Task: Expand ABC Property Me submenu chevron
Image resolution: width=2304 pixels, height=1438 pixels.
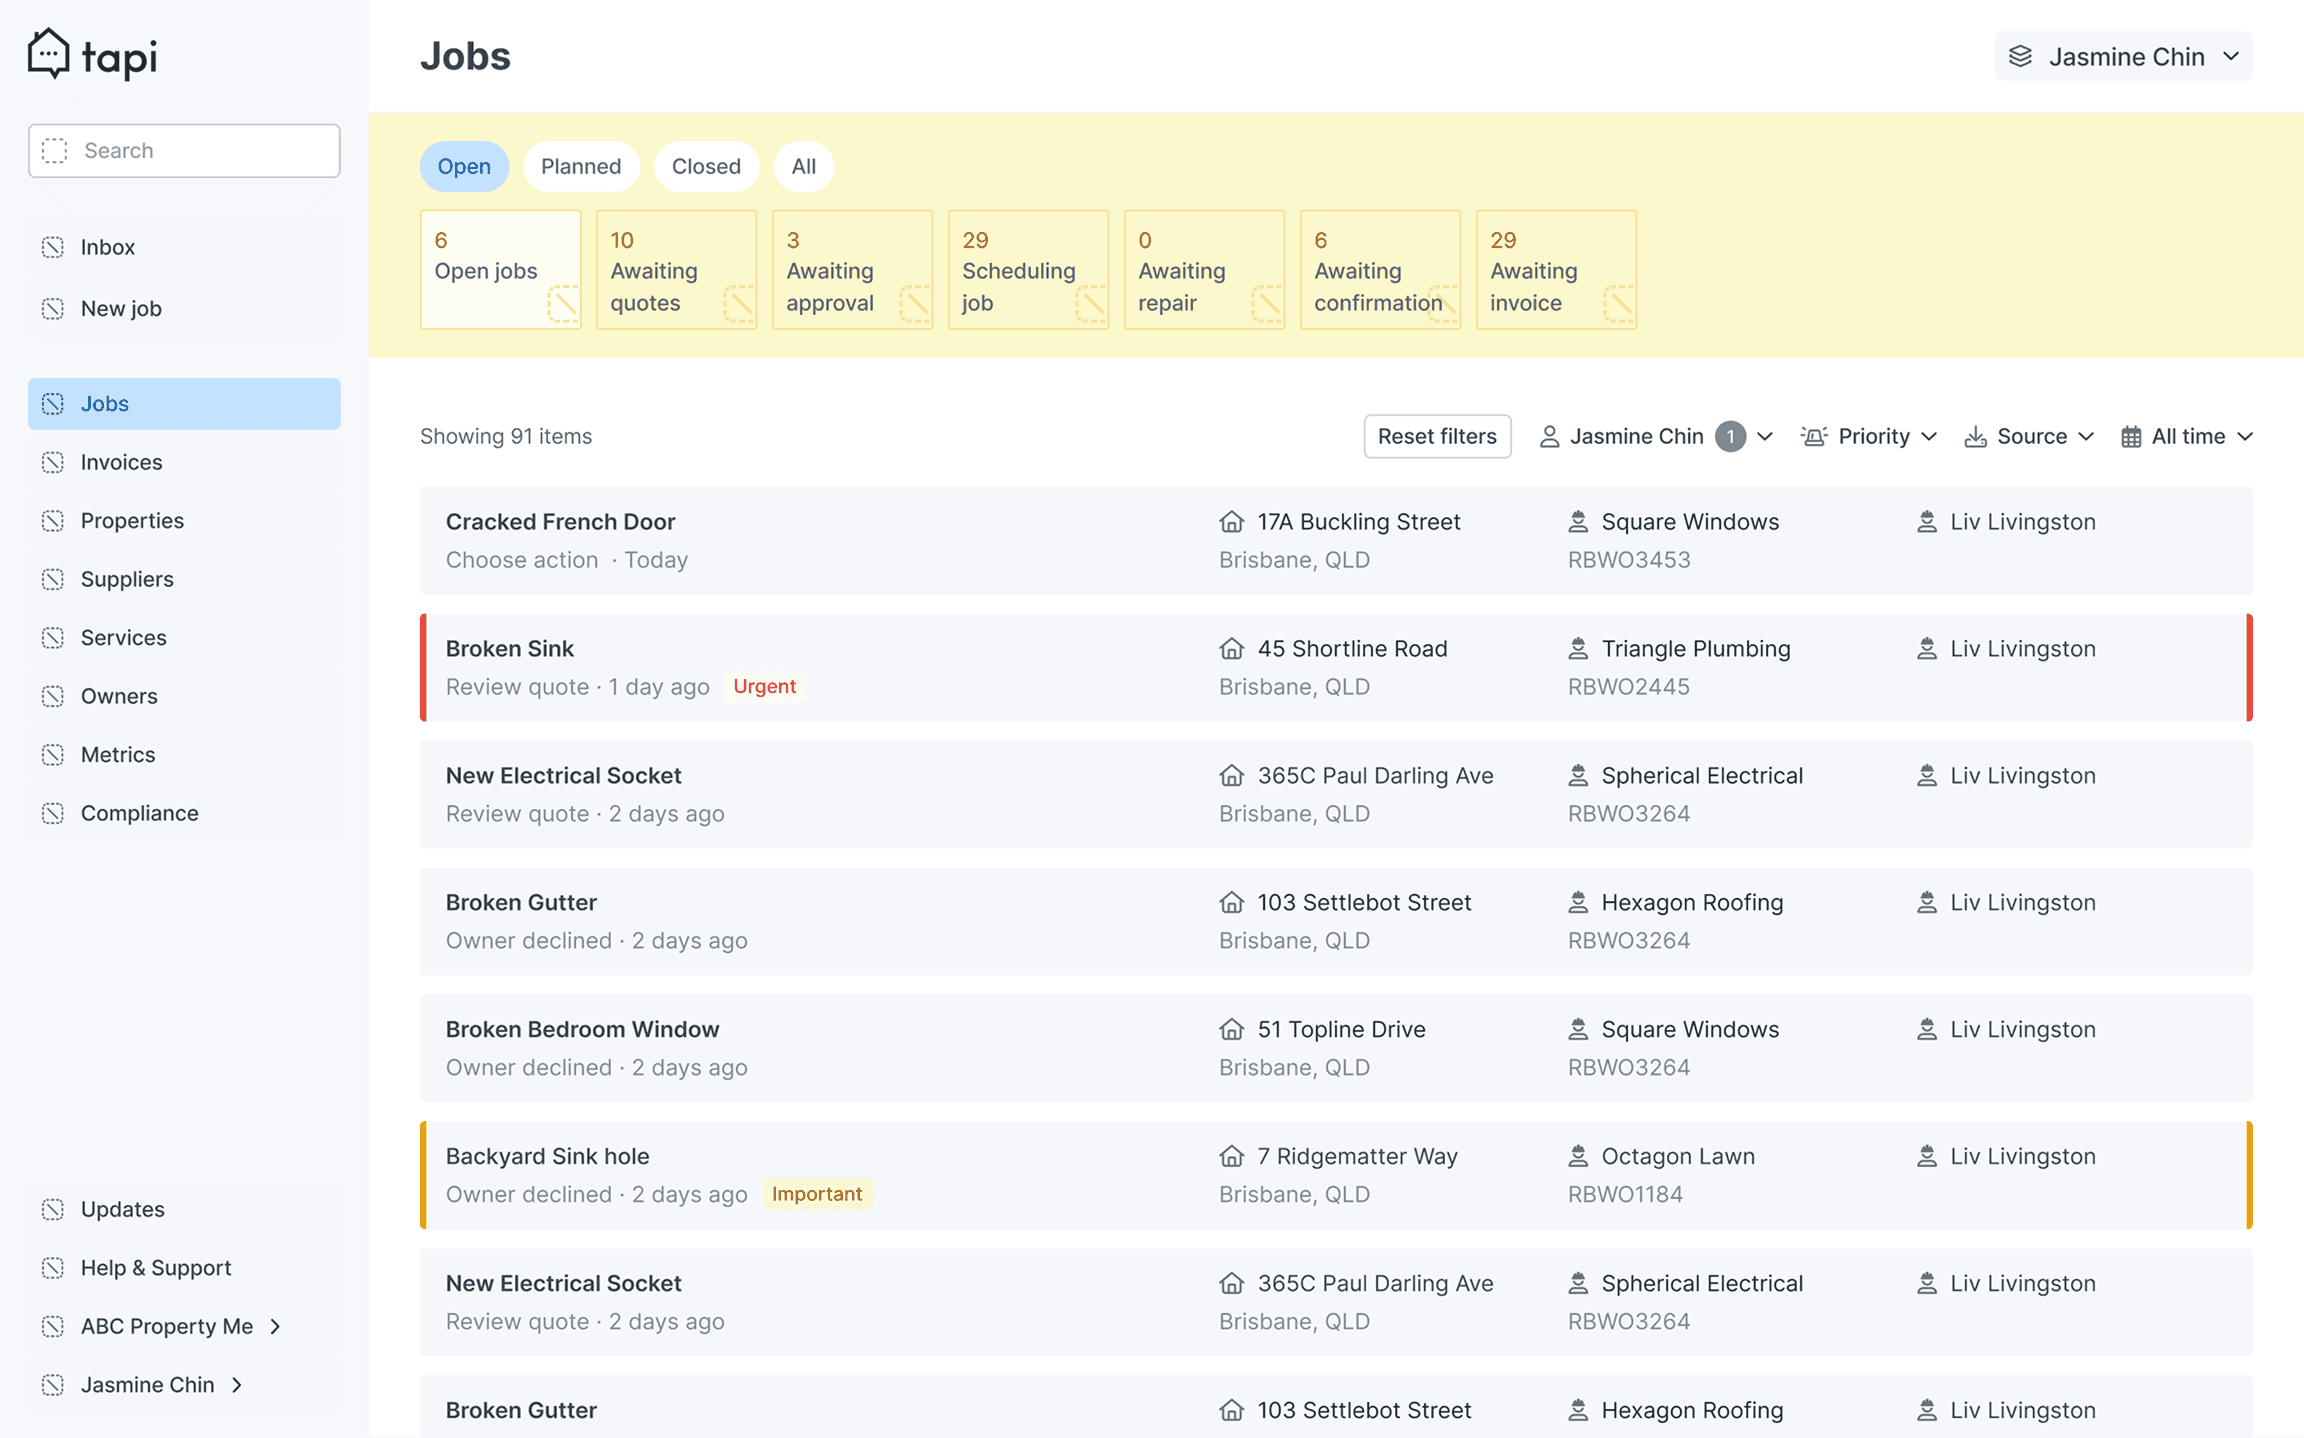Action: click(x=276, y=1326)
